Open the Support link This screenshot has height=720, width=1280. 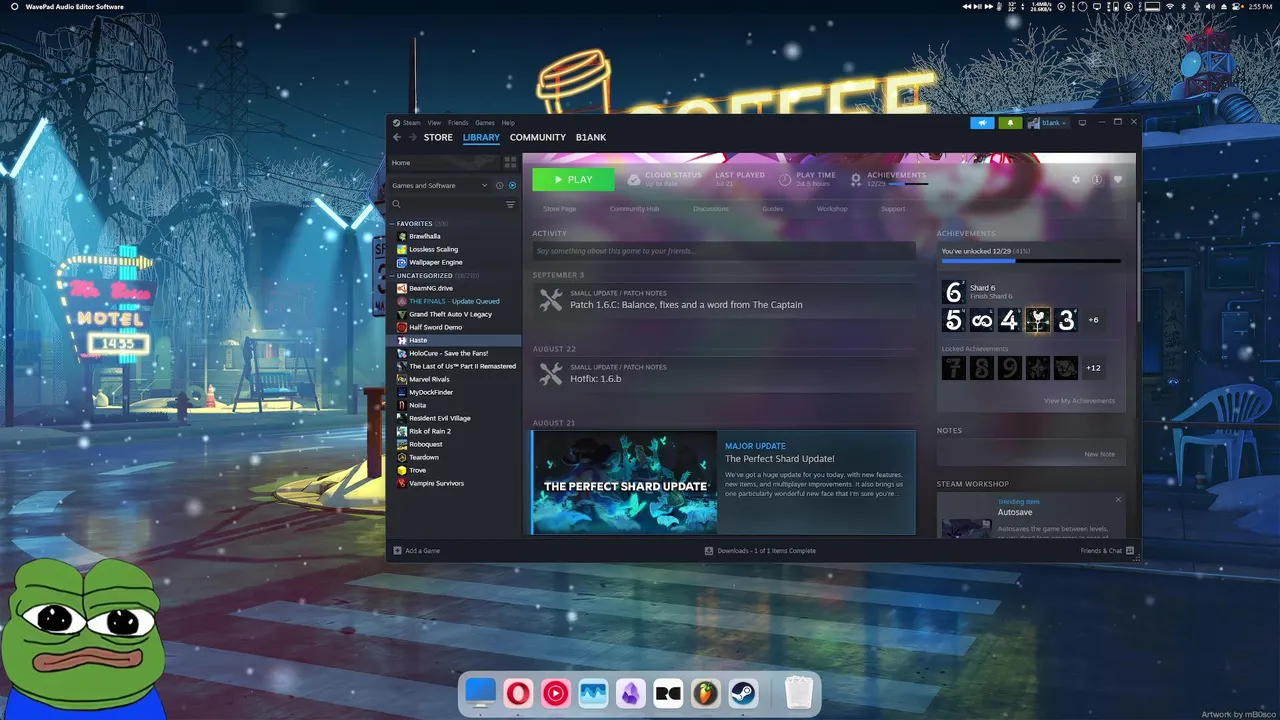(x=893, y=209)
